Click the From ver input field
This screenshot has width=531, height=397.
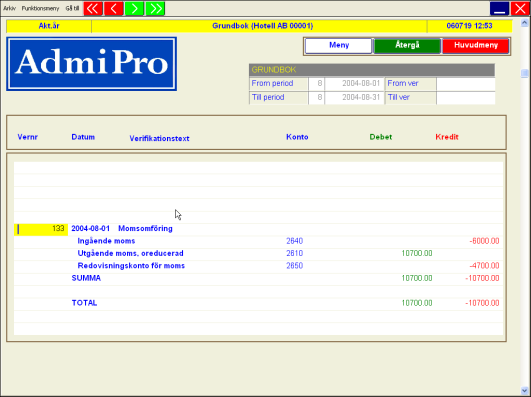(x=466, y=84)
